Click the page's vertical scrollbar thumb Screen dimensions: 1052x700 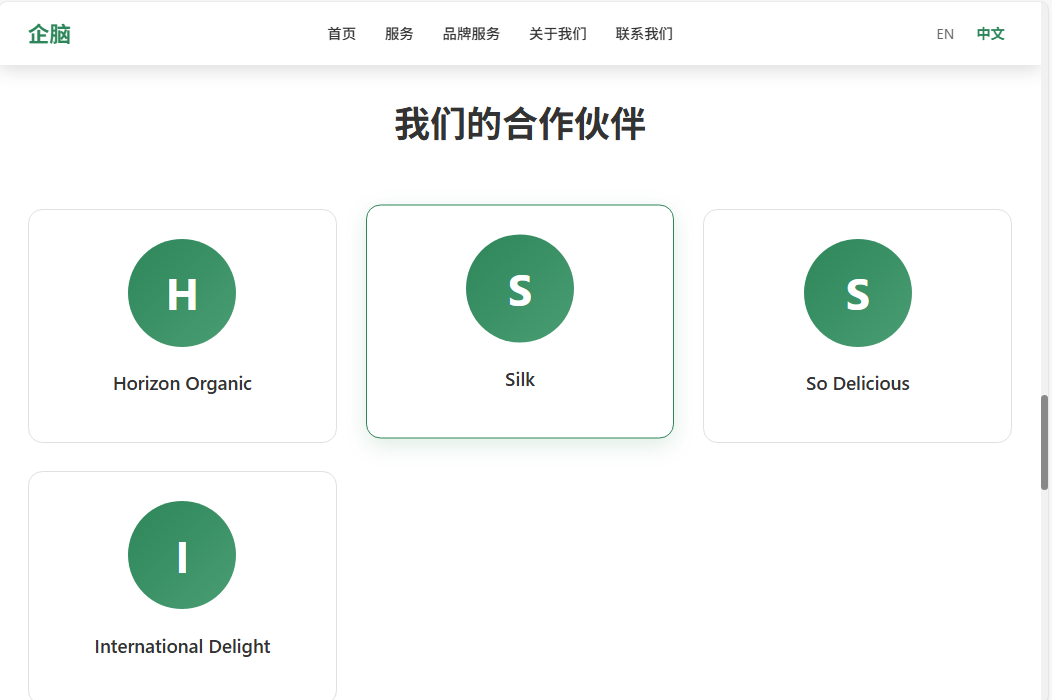[1045, 442]
